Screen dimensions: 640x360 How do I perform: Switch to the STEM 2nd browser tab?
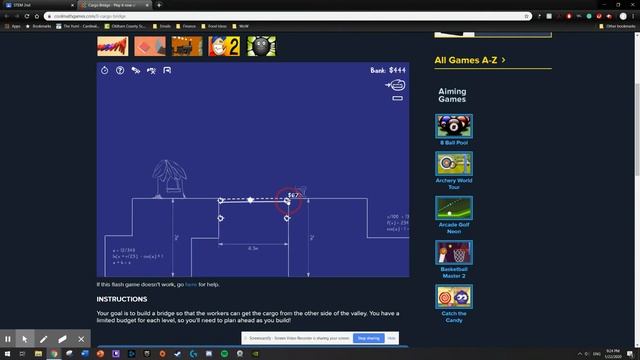(39, 5)
